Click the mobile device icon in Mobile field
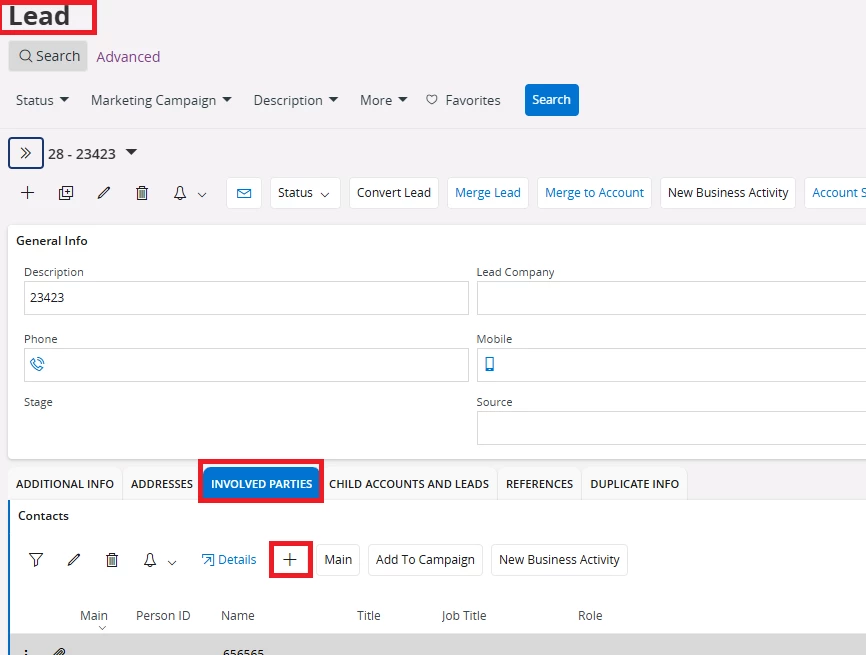This screenshot has width=866, height=655. [489, 364]
